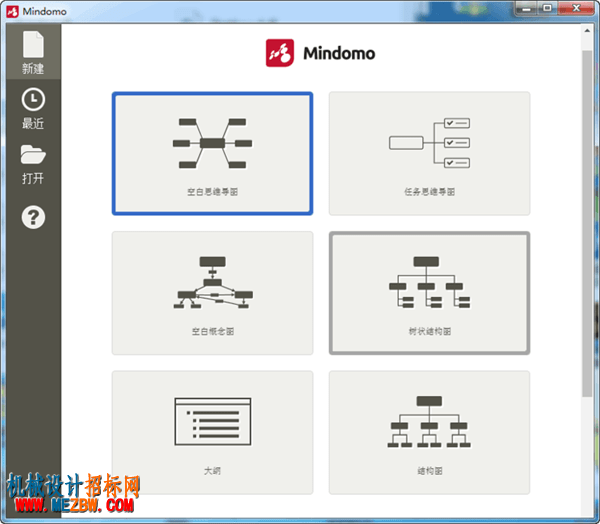Choose the 大纲 outline template
The width and height of the screenshot is (600, 524).
[212, 432]
